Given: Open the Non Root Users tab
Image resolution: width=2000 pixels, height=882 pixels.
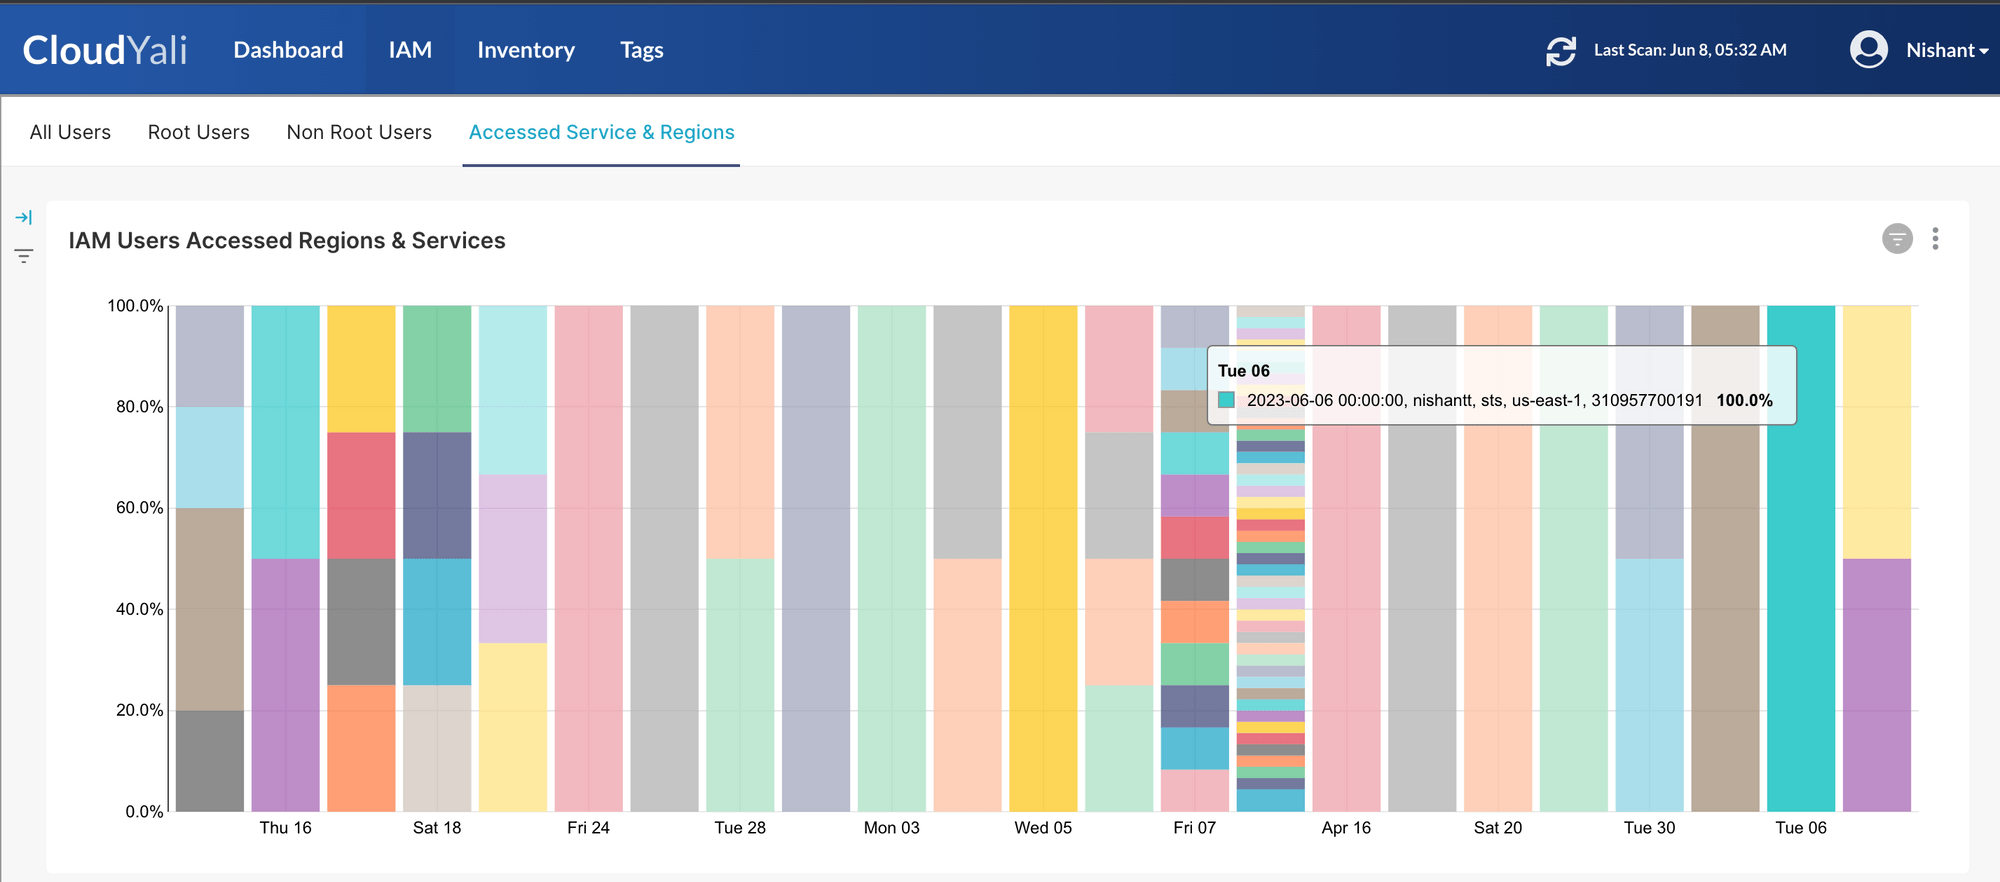Looking at the screenshot, I should (359, 132).
